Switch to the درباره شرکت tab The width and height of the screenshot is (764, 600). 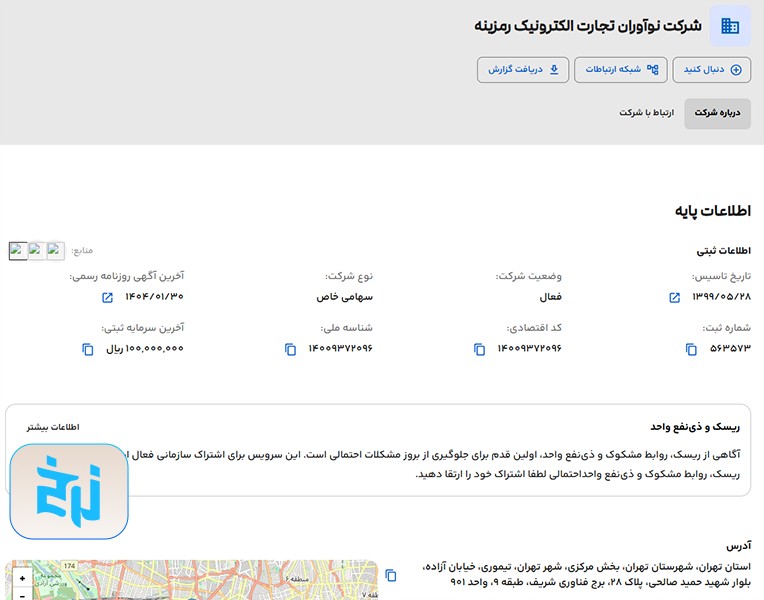coord(717,113)
